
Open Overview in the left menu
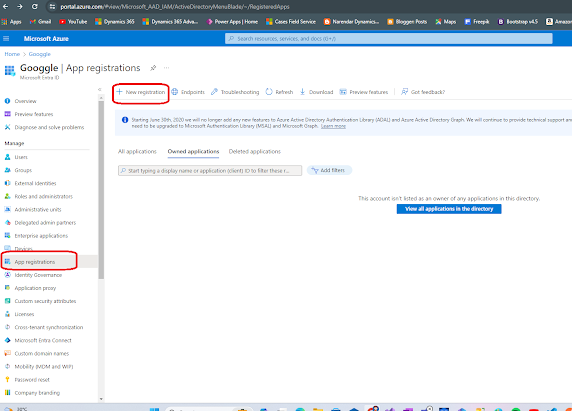click(x=26, y=101)
